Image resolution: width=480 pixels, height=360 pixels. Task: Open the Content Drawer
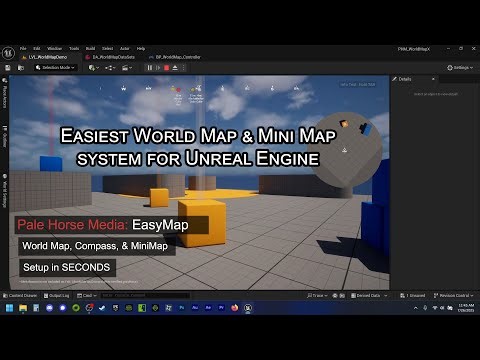pyautogui.click(x=20, y=296)
